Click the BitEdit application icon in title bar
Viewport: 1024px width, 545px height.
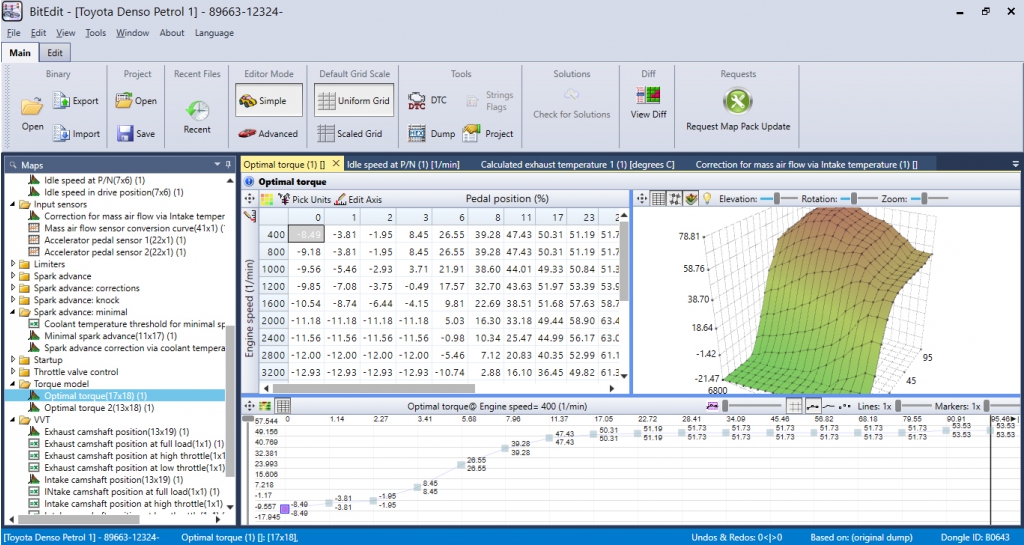click(x=13, y=11)
